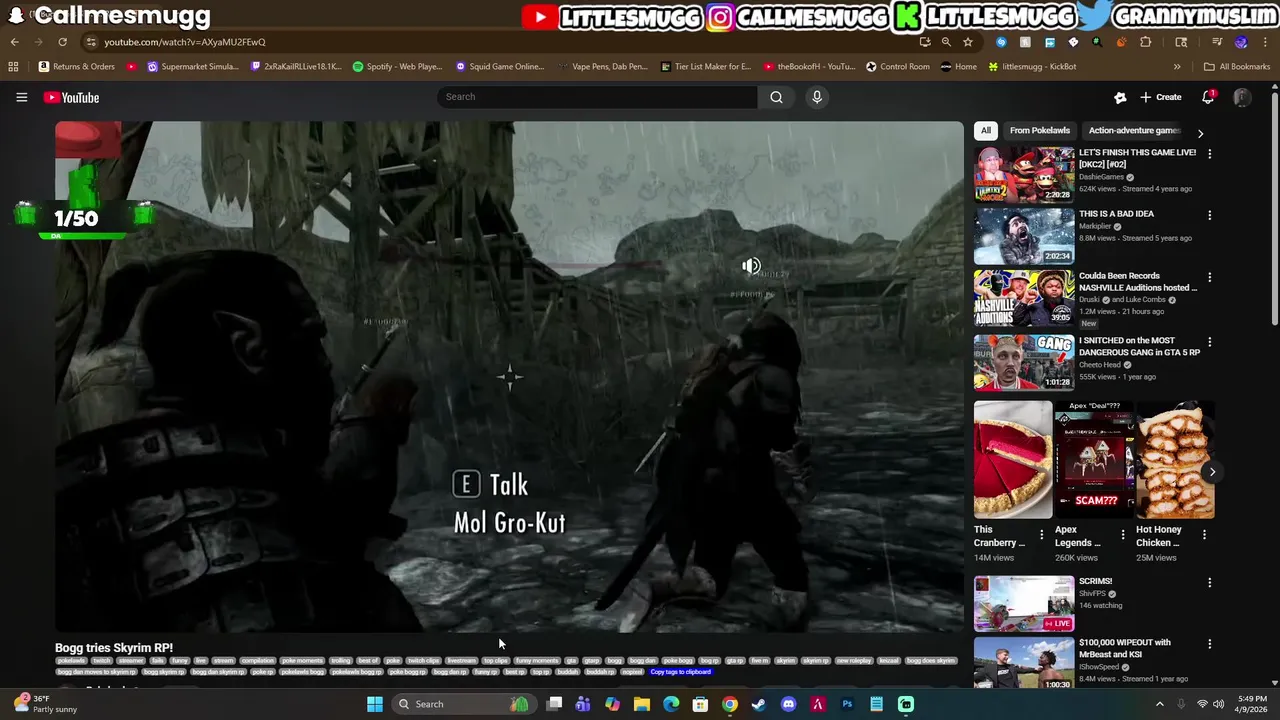The width and height of the screenshot is (1280, 720).
Task: Open File Explorer from taskbar
Action: 642,704
